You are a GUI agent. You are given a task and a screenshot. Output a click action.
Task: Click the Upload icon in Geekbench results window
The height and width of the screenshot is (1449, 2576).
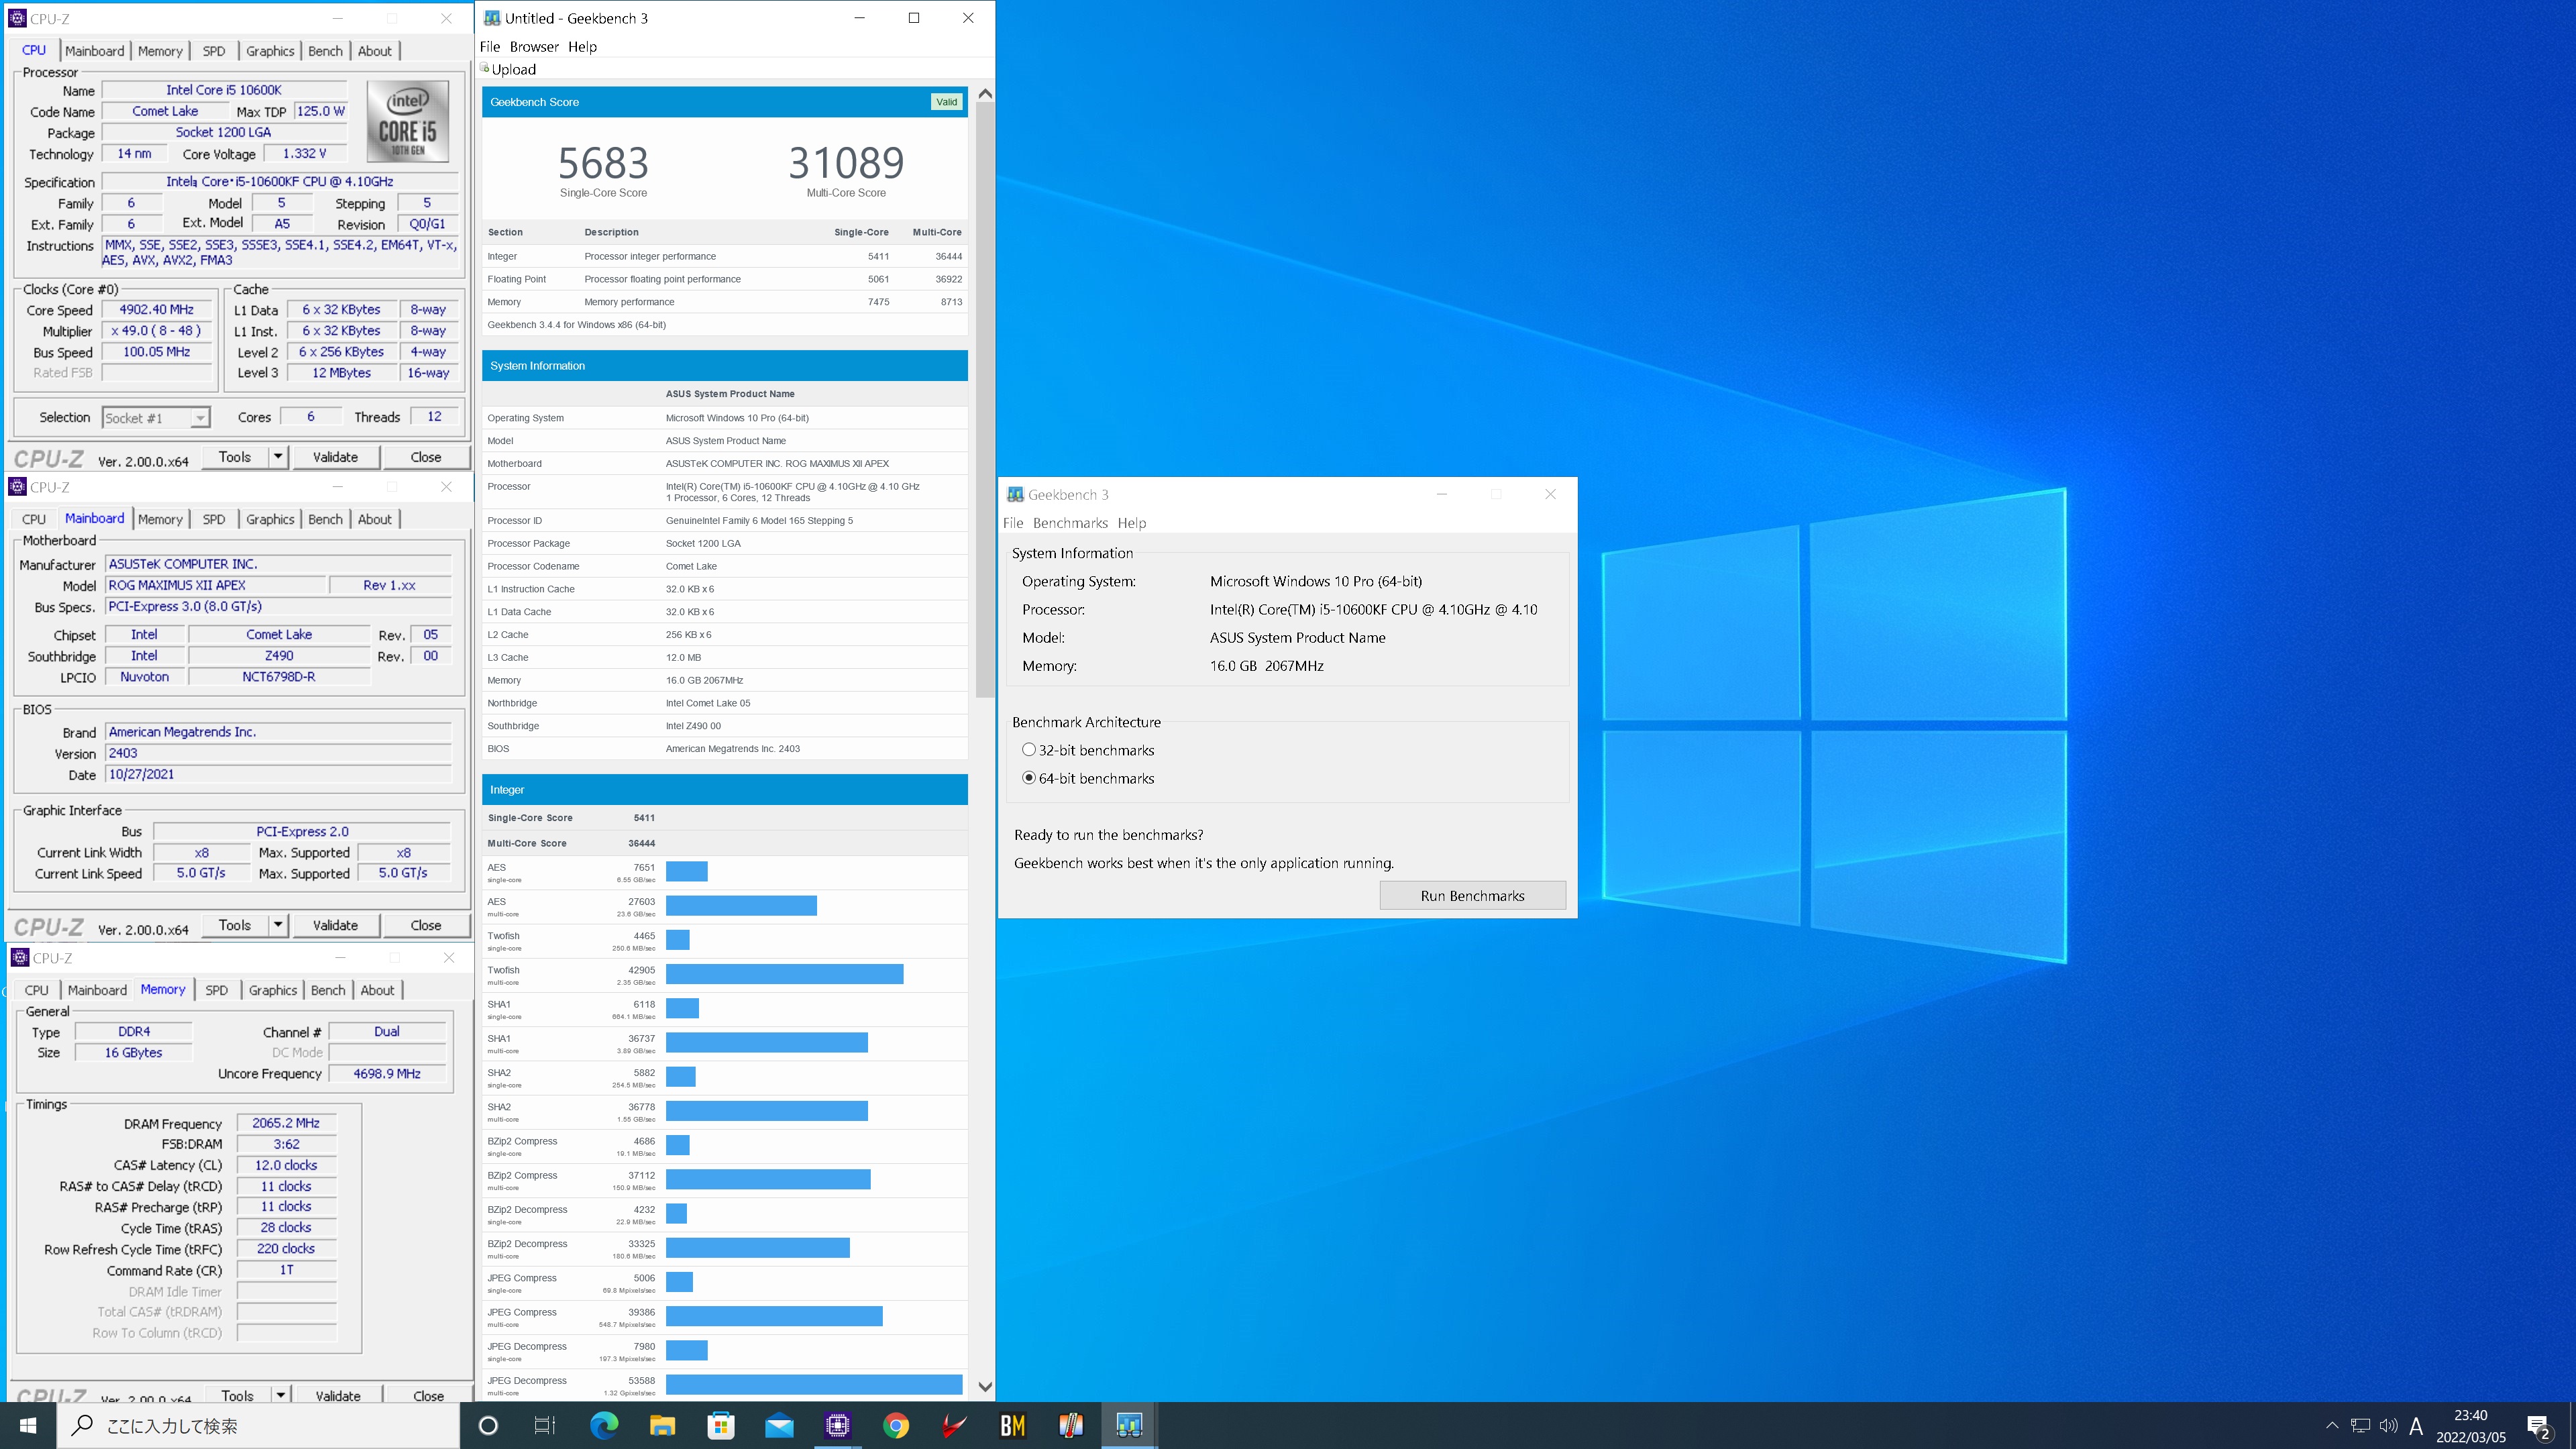pos(485,68)
